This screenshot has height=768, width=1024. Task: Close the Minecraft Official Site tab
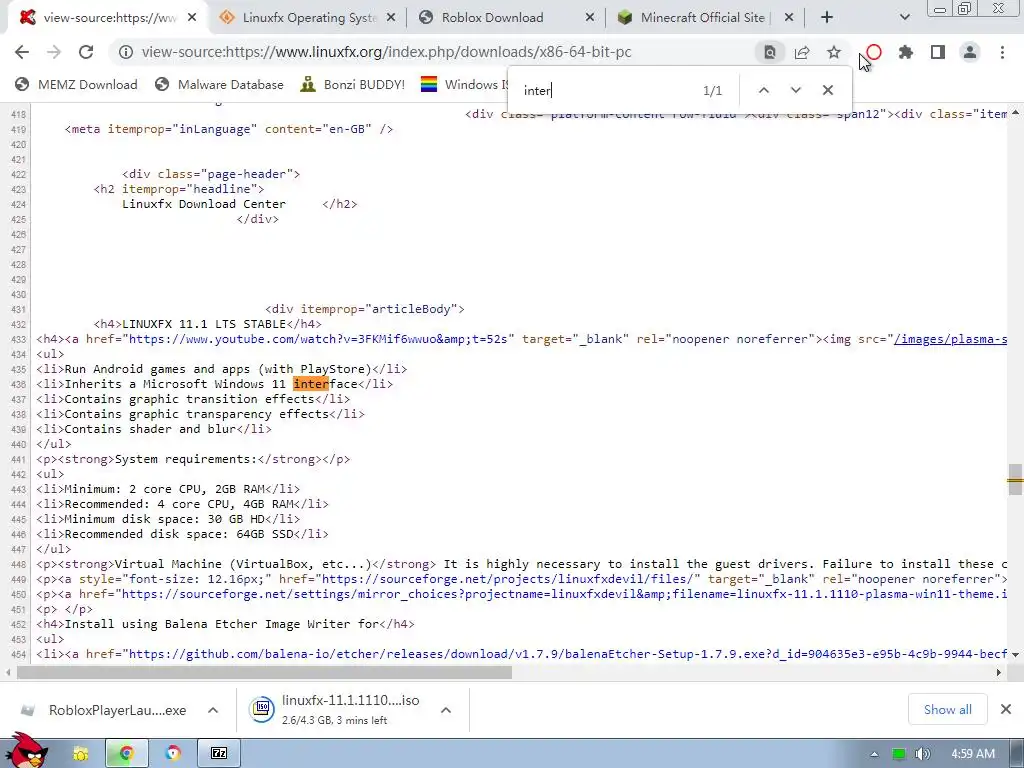pyautogui.click(x=789, y=18)
